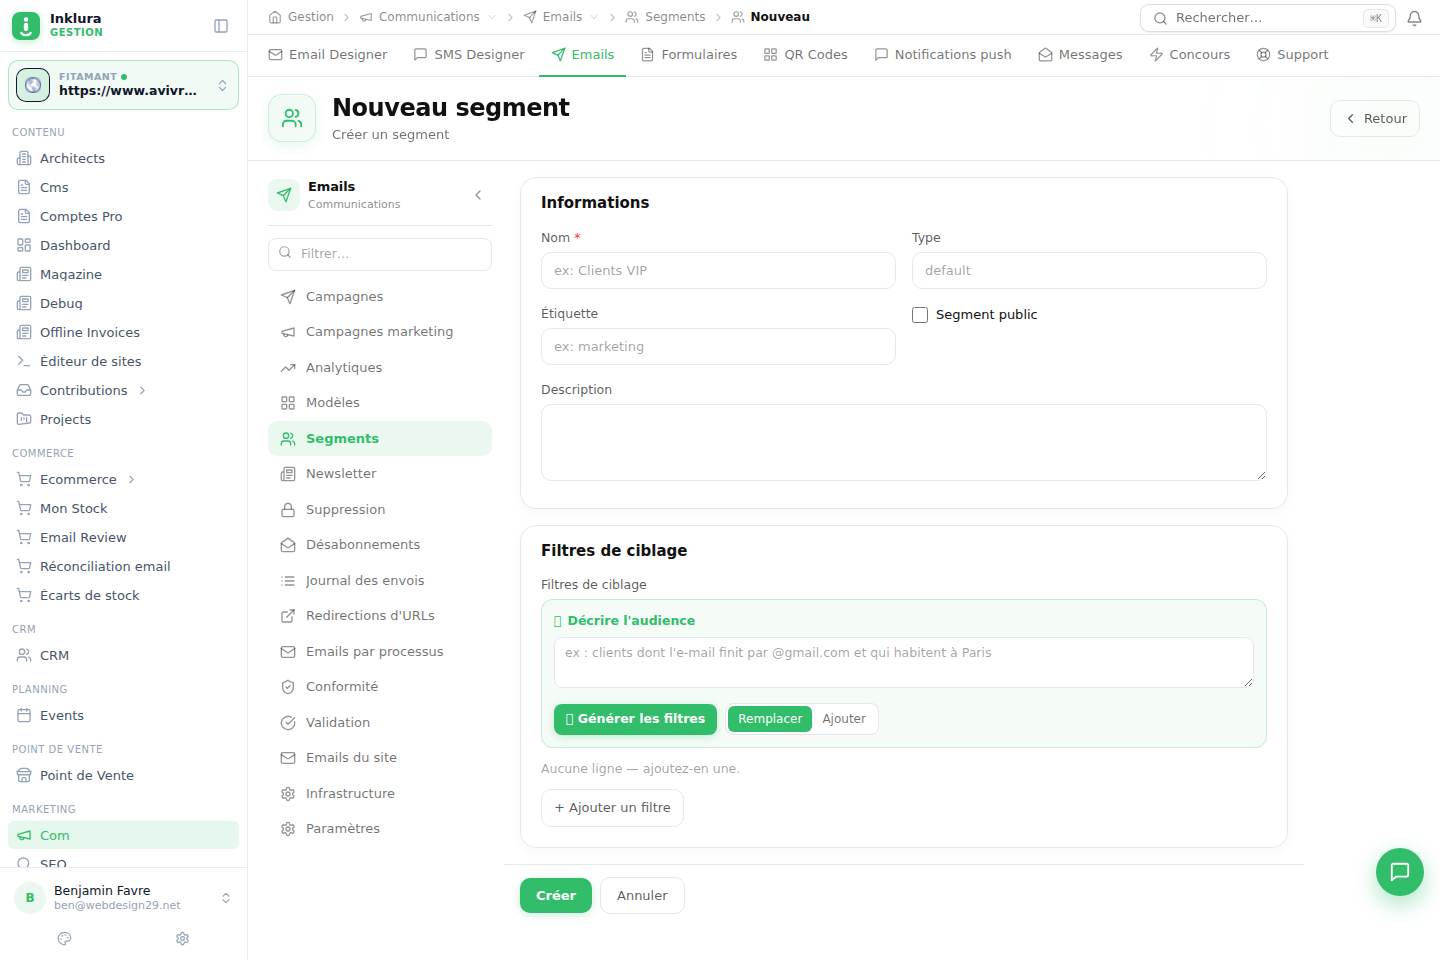Click the Générer les filtres button
Screen dimensions: 1440x960
coord(635,719)
